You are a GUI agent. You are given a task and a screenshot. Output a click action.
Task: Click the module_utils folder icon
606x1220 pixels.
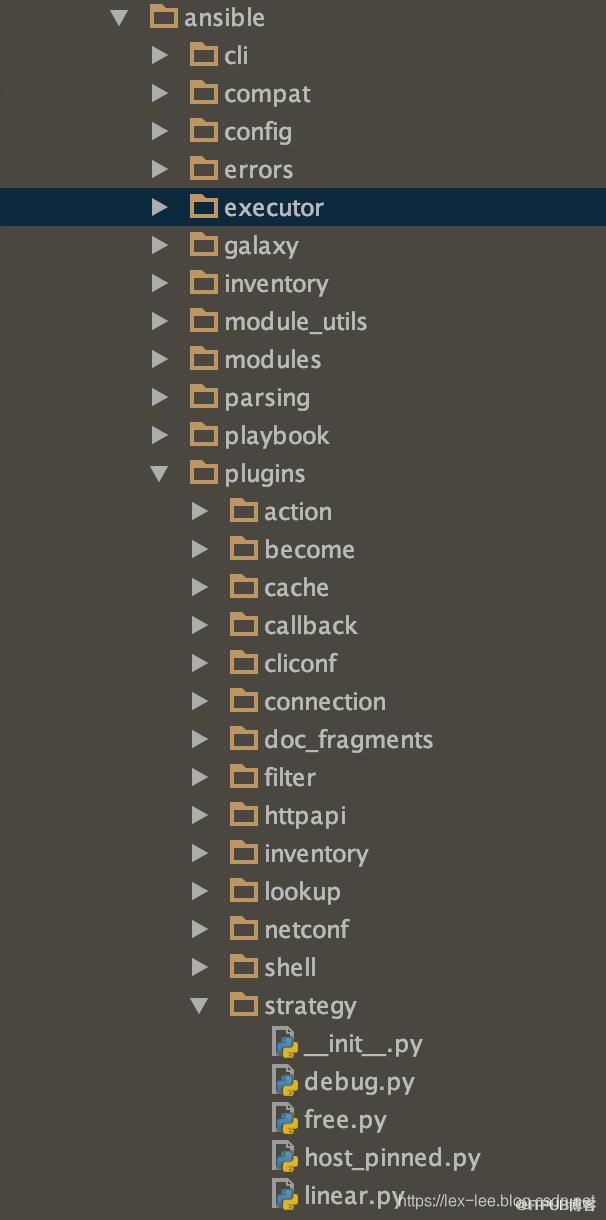(x=204, y=321)
